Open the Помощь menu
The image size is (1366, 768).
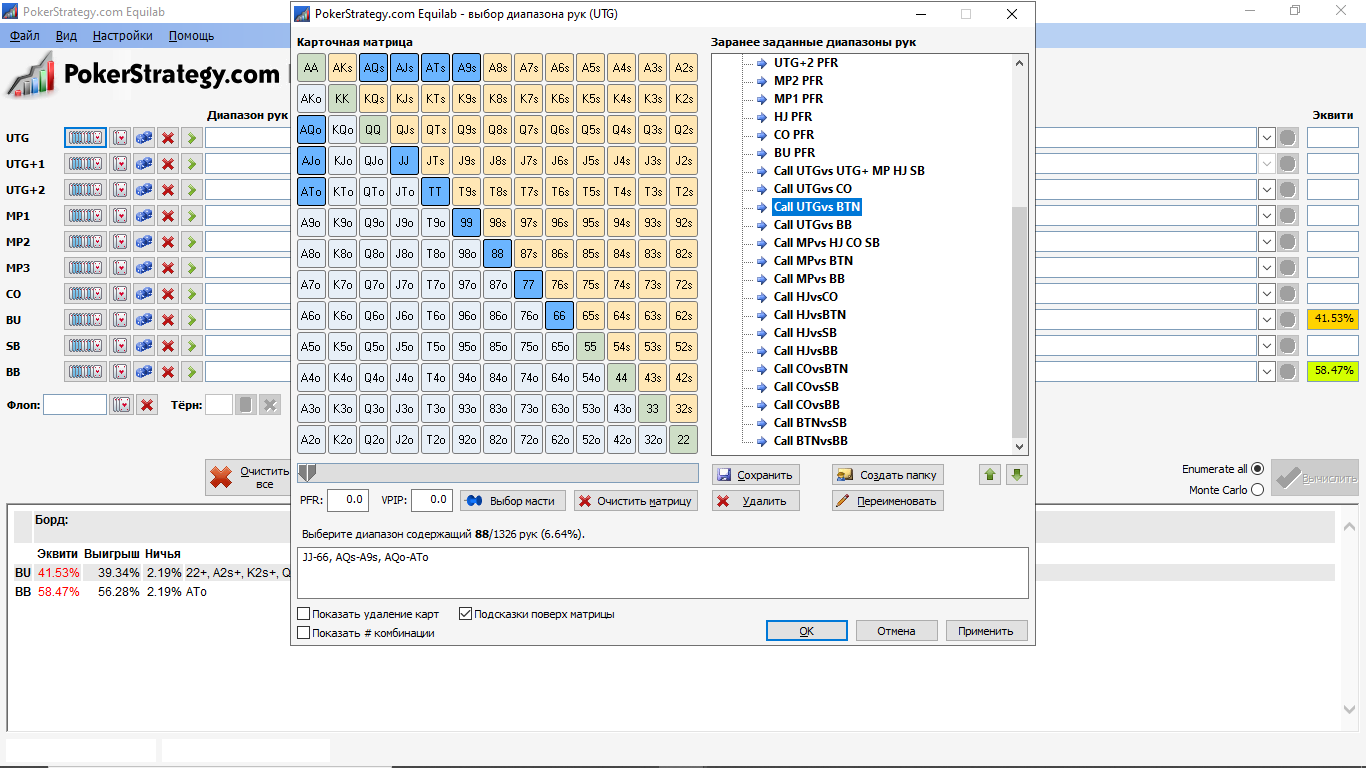[191, 36]
